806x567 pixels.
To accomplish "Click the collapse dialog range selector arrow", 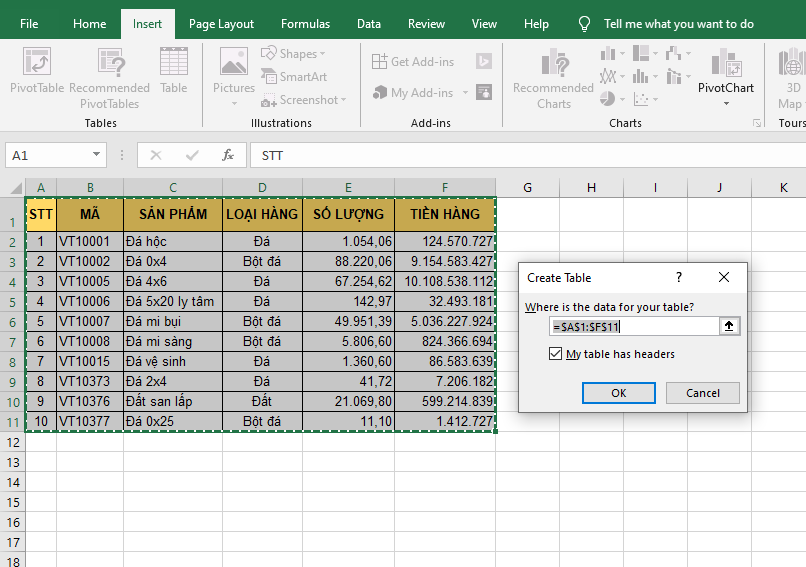I will point(729,326).
